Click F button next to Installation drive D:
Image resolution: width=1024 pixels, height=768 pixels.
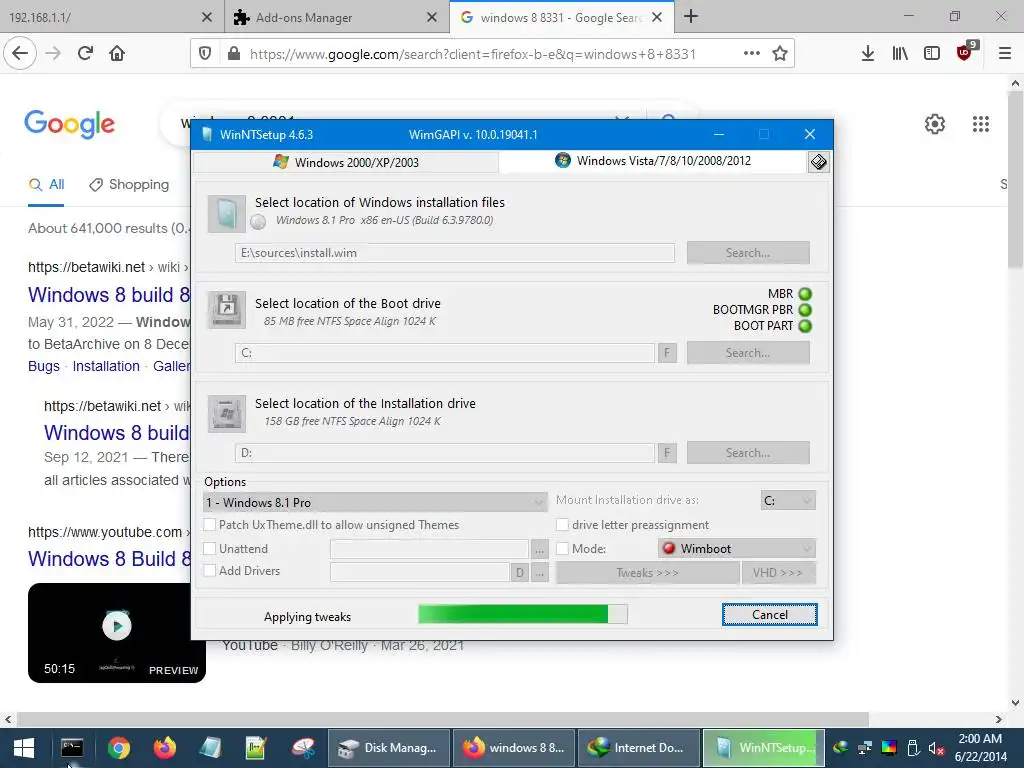tap(667, 453)
